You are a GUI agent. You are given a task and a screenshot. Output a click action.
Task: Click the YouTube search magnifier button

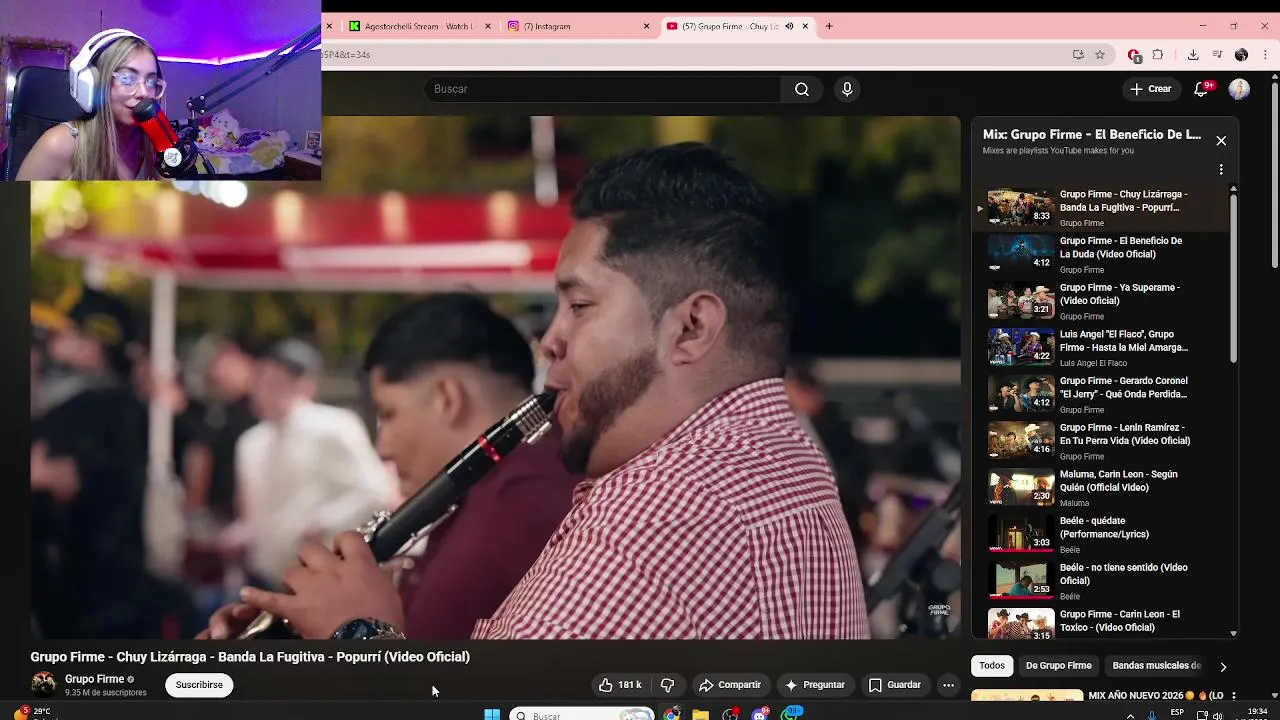(x=802, y=89)
